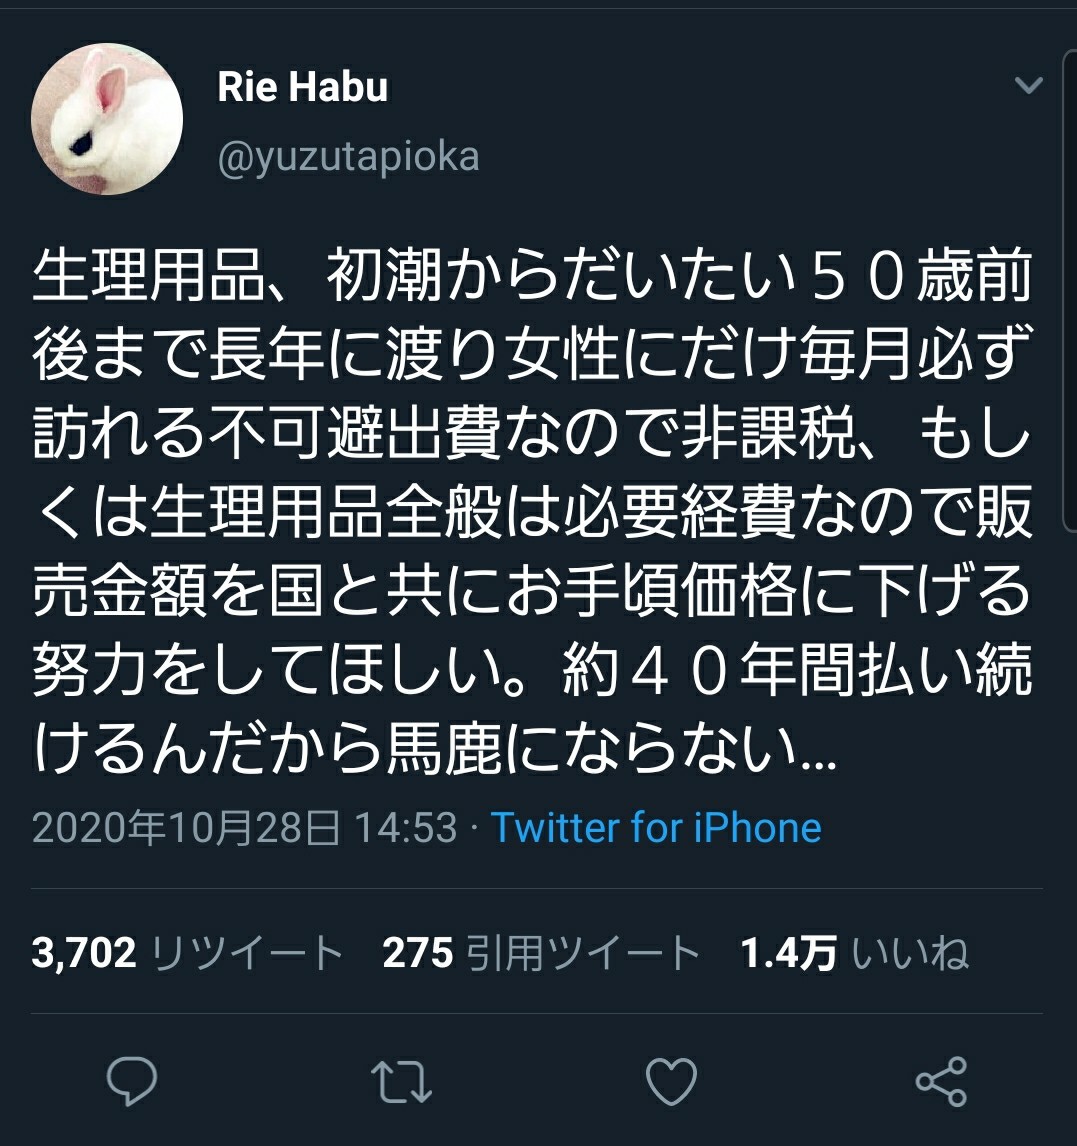
Task: Open the Twitter for iPhone source link
Action: (x=656, y=828)
